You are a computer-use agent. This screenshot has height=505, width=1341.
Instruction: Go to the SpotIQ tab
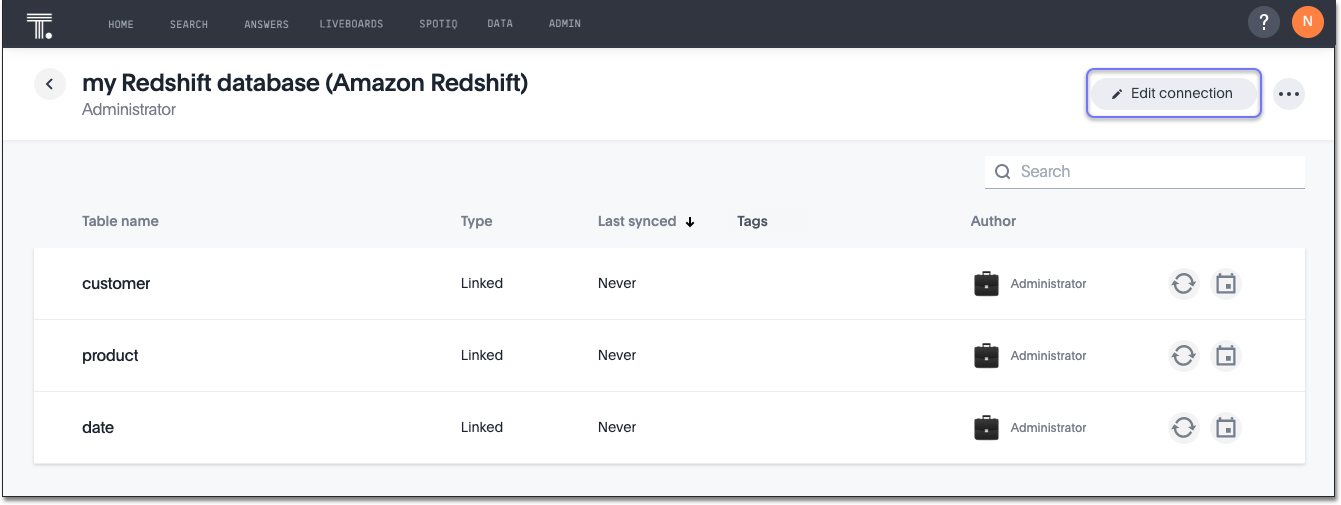(439, 24)
